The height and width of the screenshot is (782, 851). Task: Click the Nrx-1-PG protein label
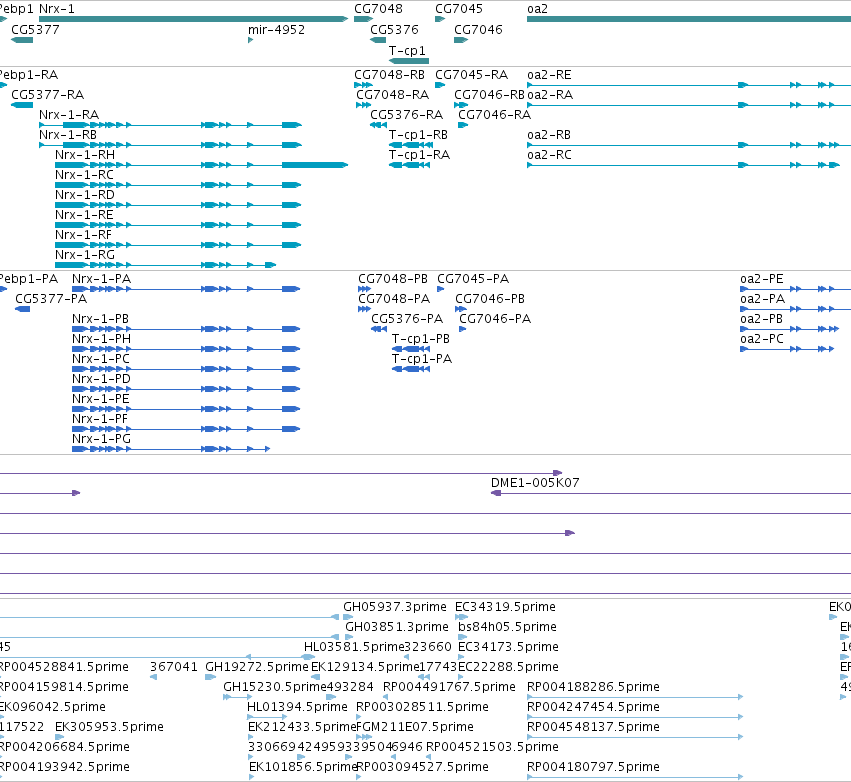101,439
